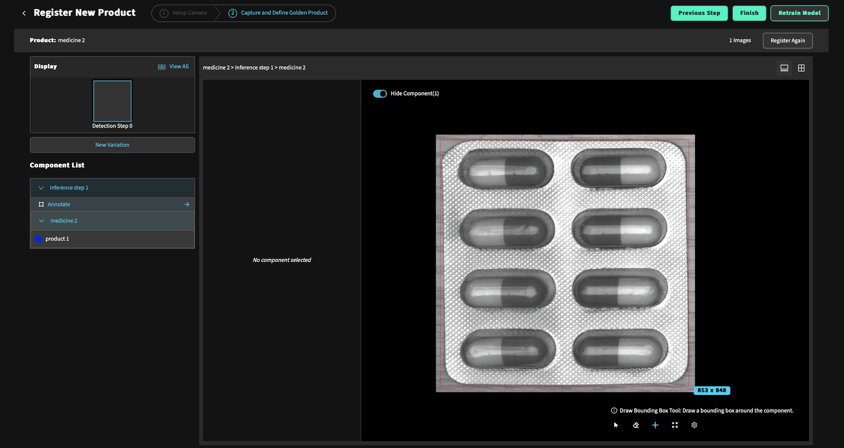Click the Finish button
Screen dimensions: 844x448
point(749,13)
